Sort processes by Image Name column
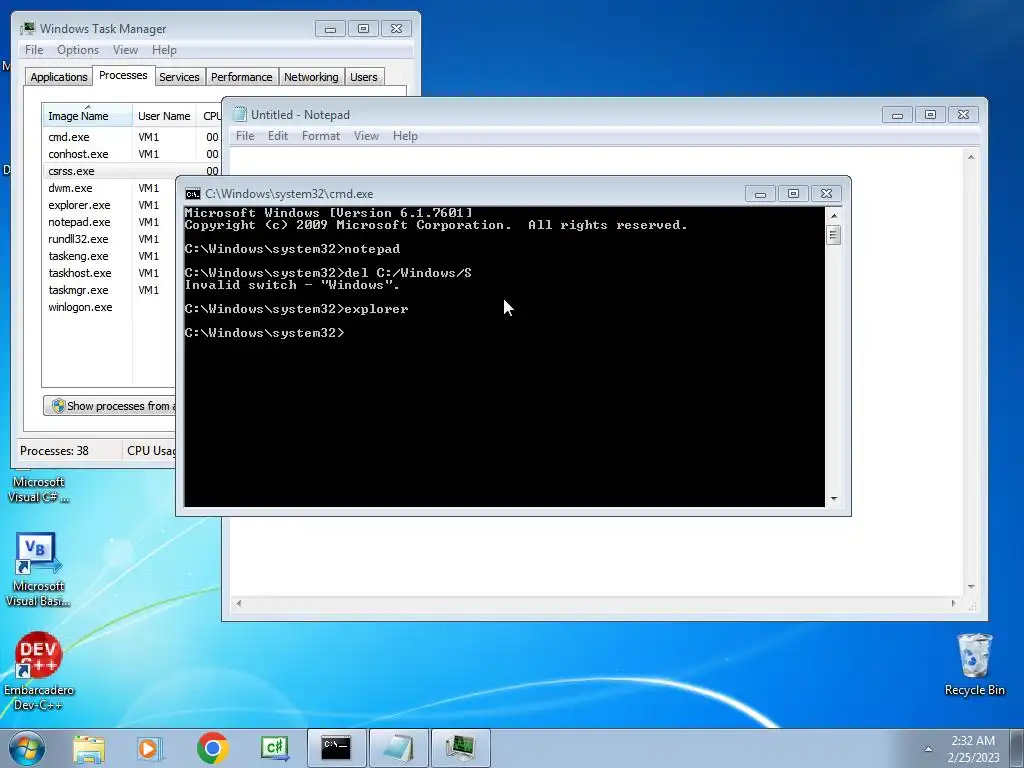The height and width of the screenshot is (768, 1024). pos(87,116)
